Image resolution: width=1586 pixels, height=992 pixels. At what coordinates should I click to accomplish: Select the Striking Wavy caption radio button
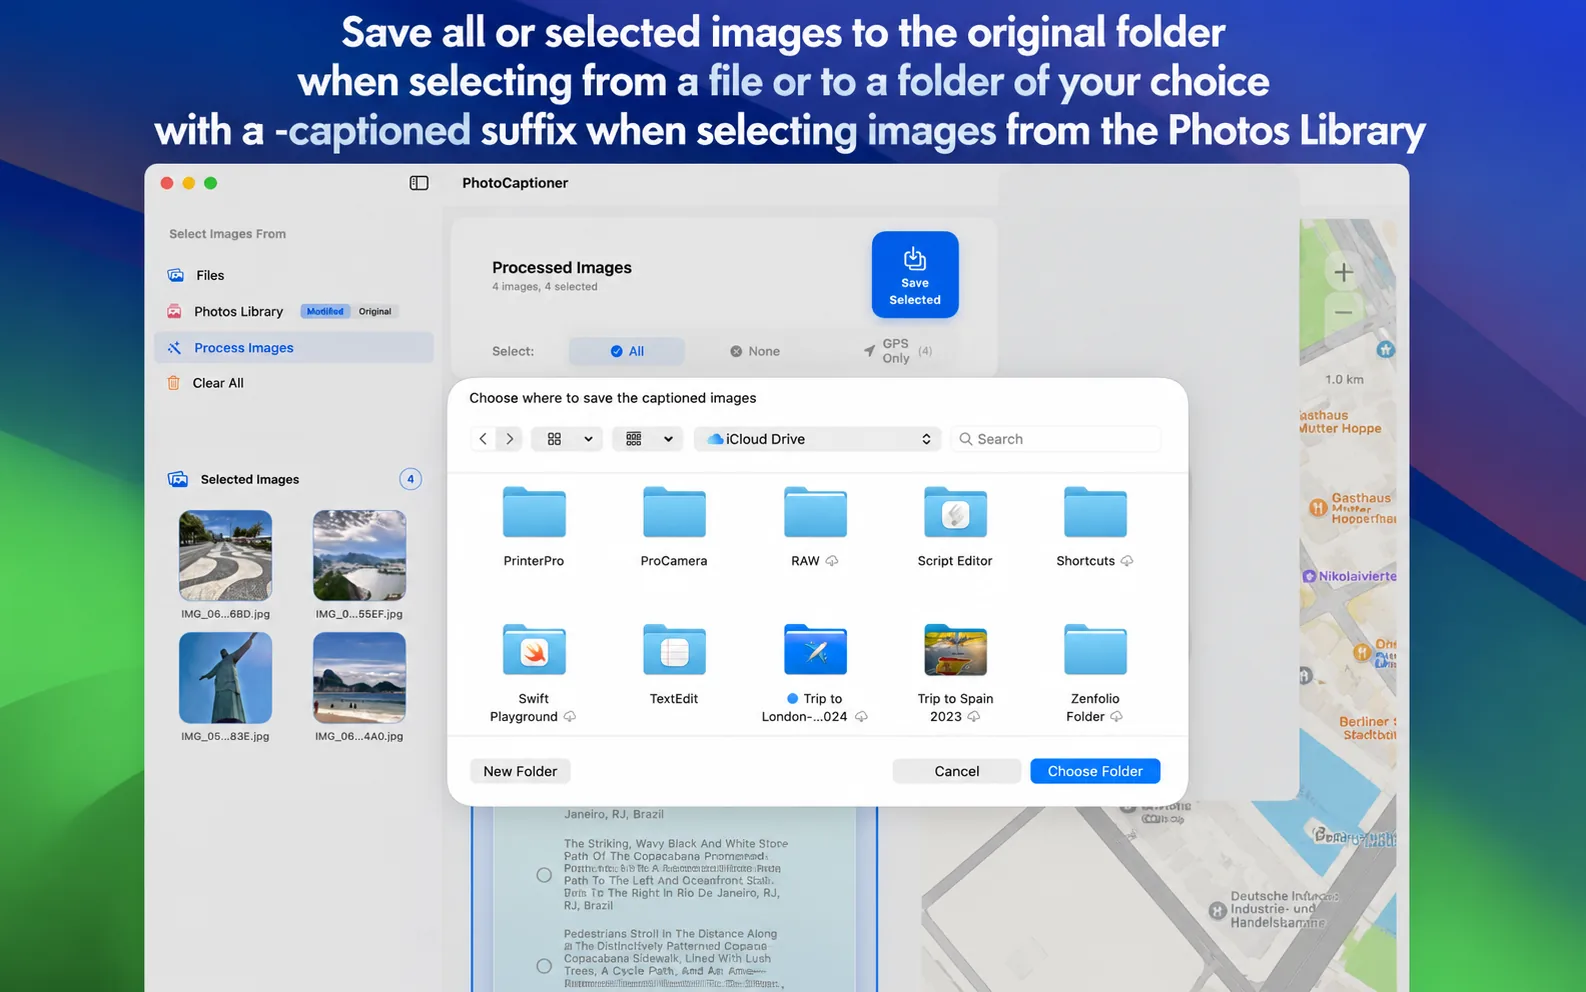tap(544, 875)
